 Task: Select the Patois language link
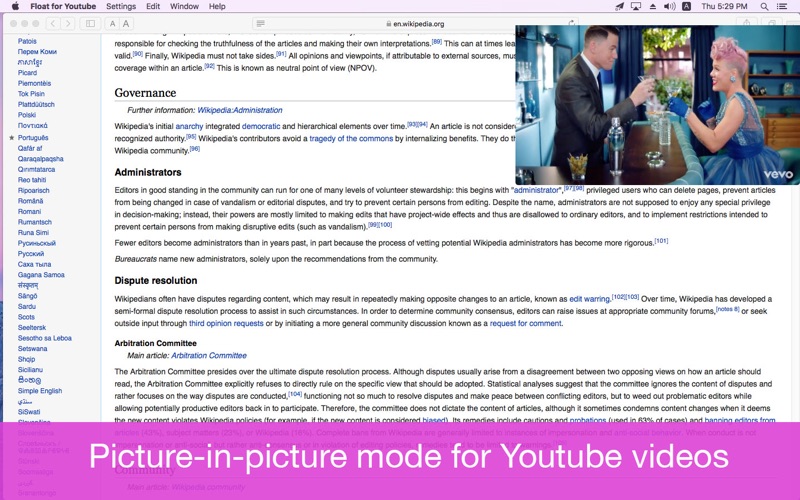pyautogui.click(x=27, y=41)
